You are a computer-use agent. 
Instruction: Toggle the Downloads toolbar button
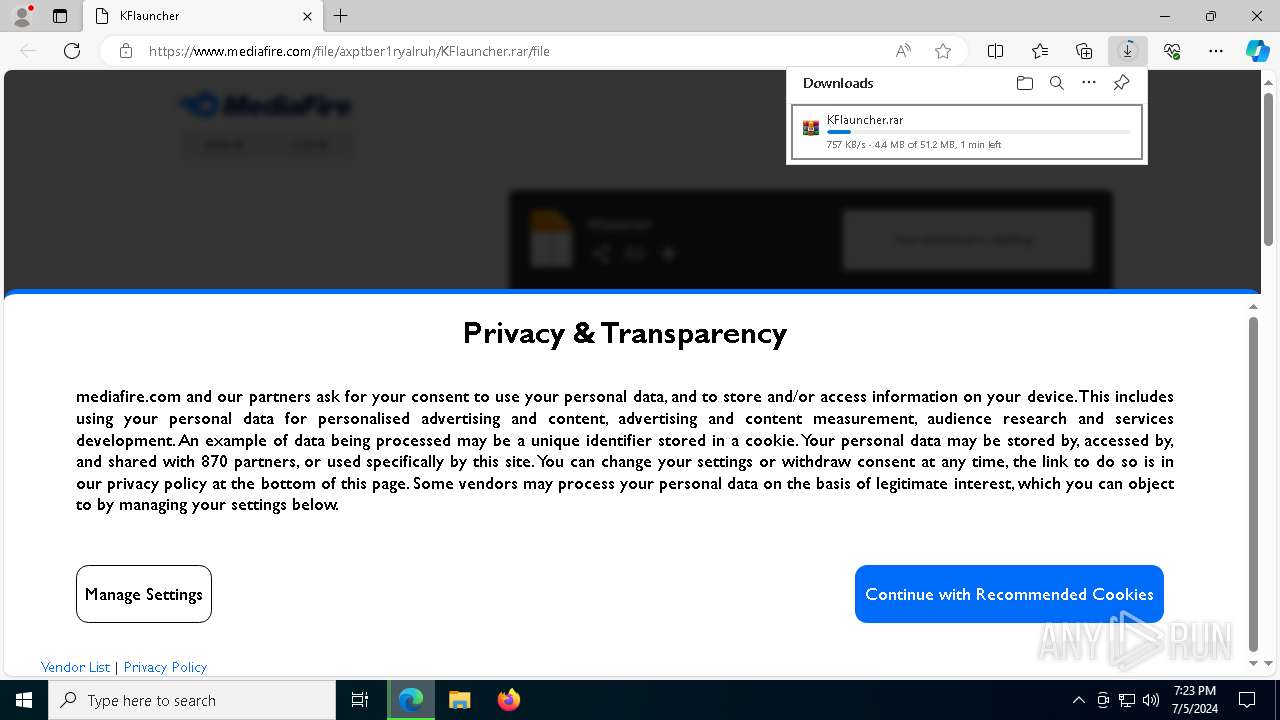(1128, 51)
